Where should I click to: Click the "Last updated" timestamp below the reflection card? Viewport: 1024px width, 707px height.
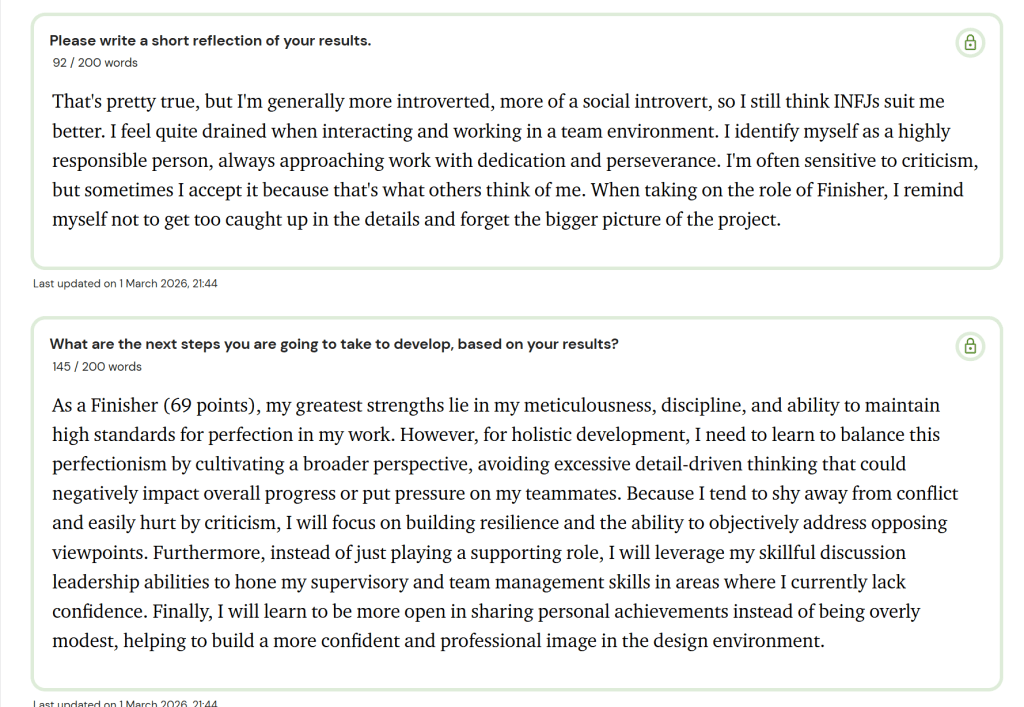click(x=125, y=284)
